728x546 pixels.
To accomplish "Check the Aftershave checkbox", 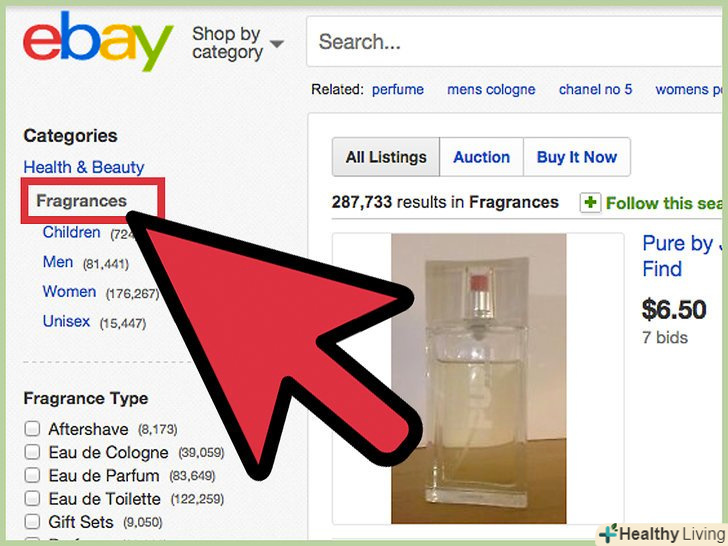I will [32, 429].
